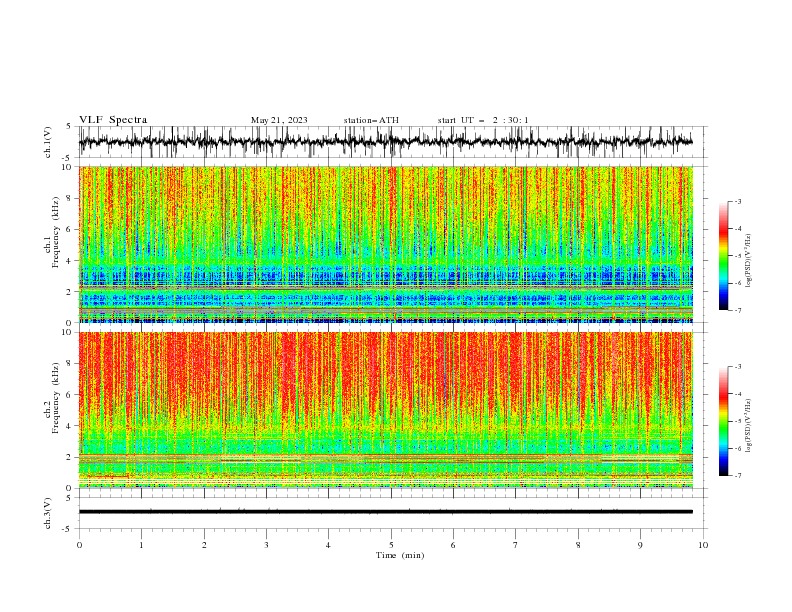Click the 'VLF Spectra' title text
The image size is (792, 612).
tap(113, 120)
